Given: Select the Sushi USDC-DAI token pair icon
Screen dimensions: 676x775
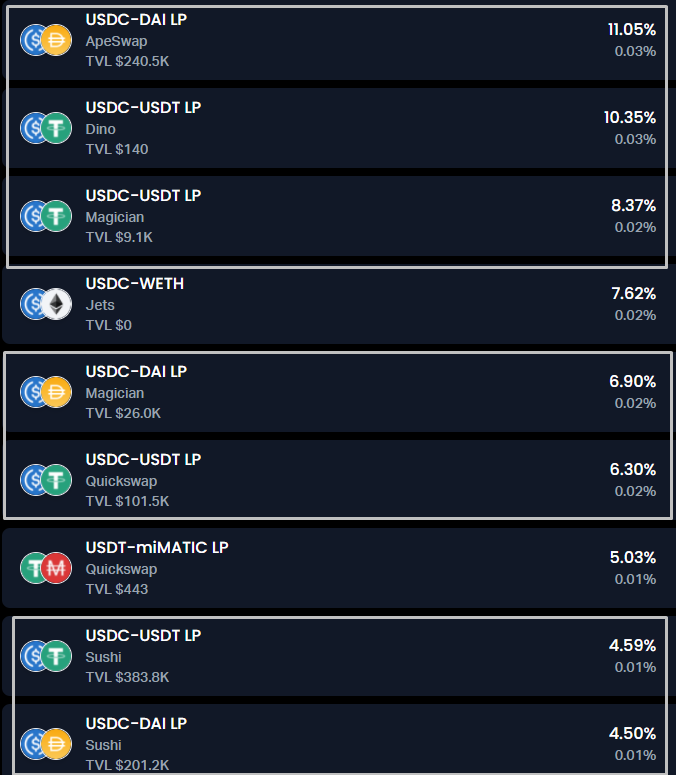Looking at the screenshot, I should (46, 744).
